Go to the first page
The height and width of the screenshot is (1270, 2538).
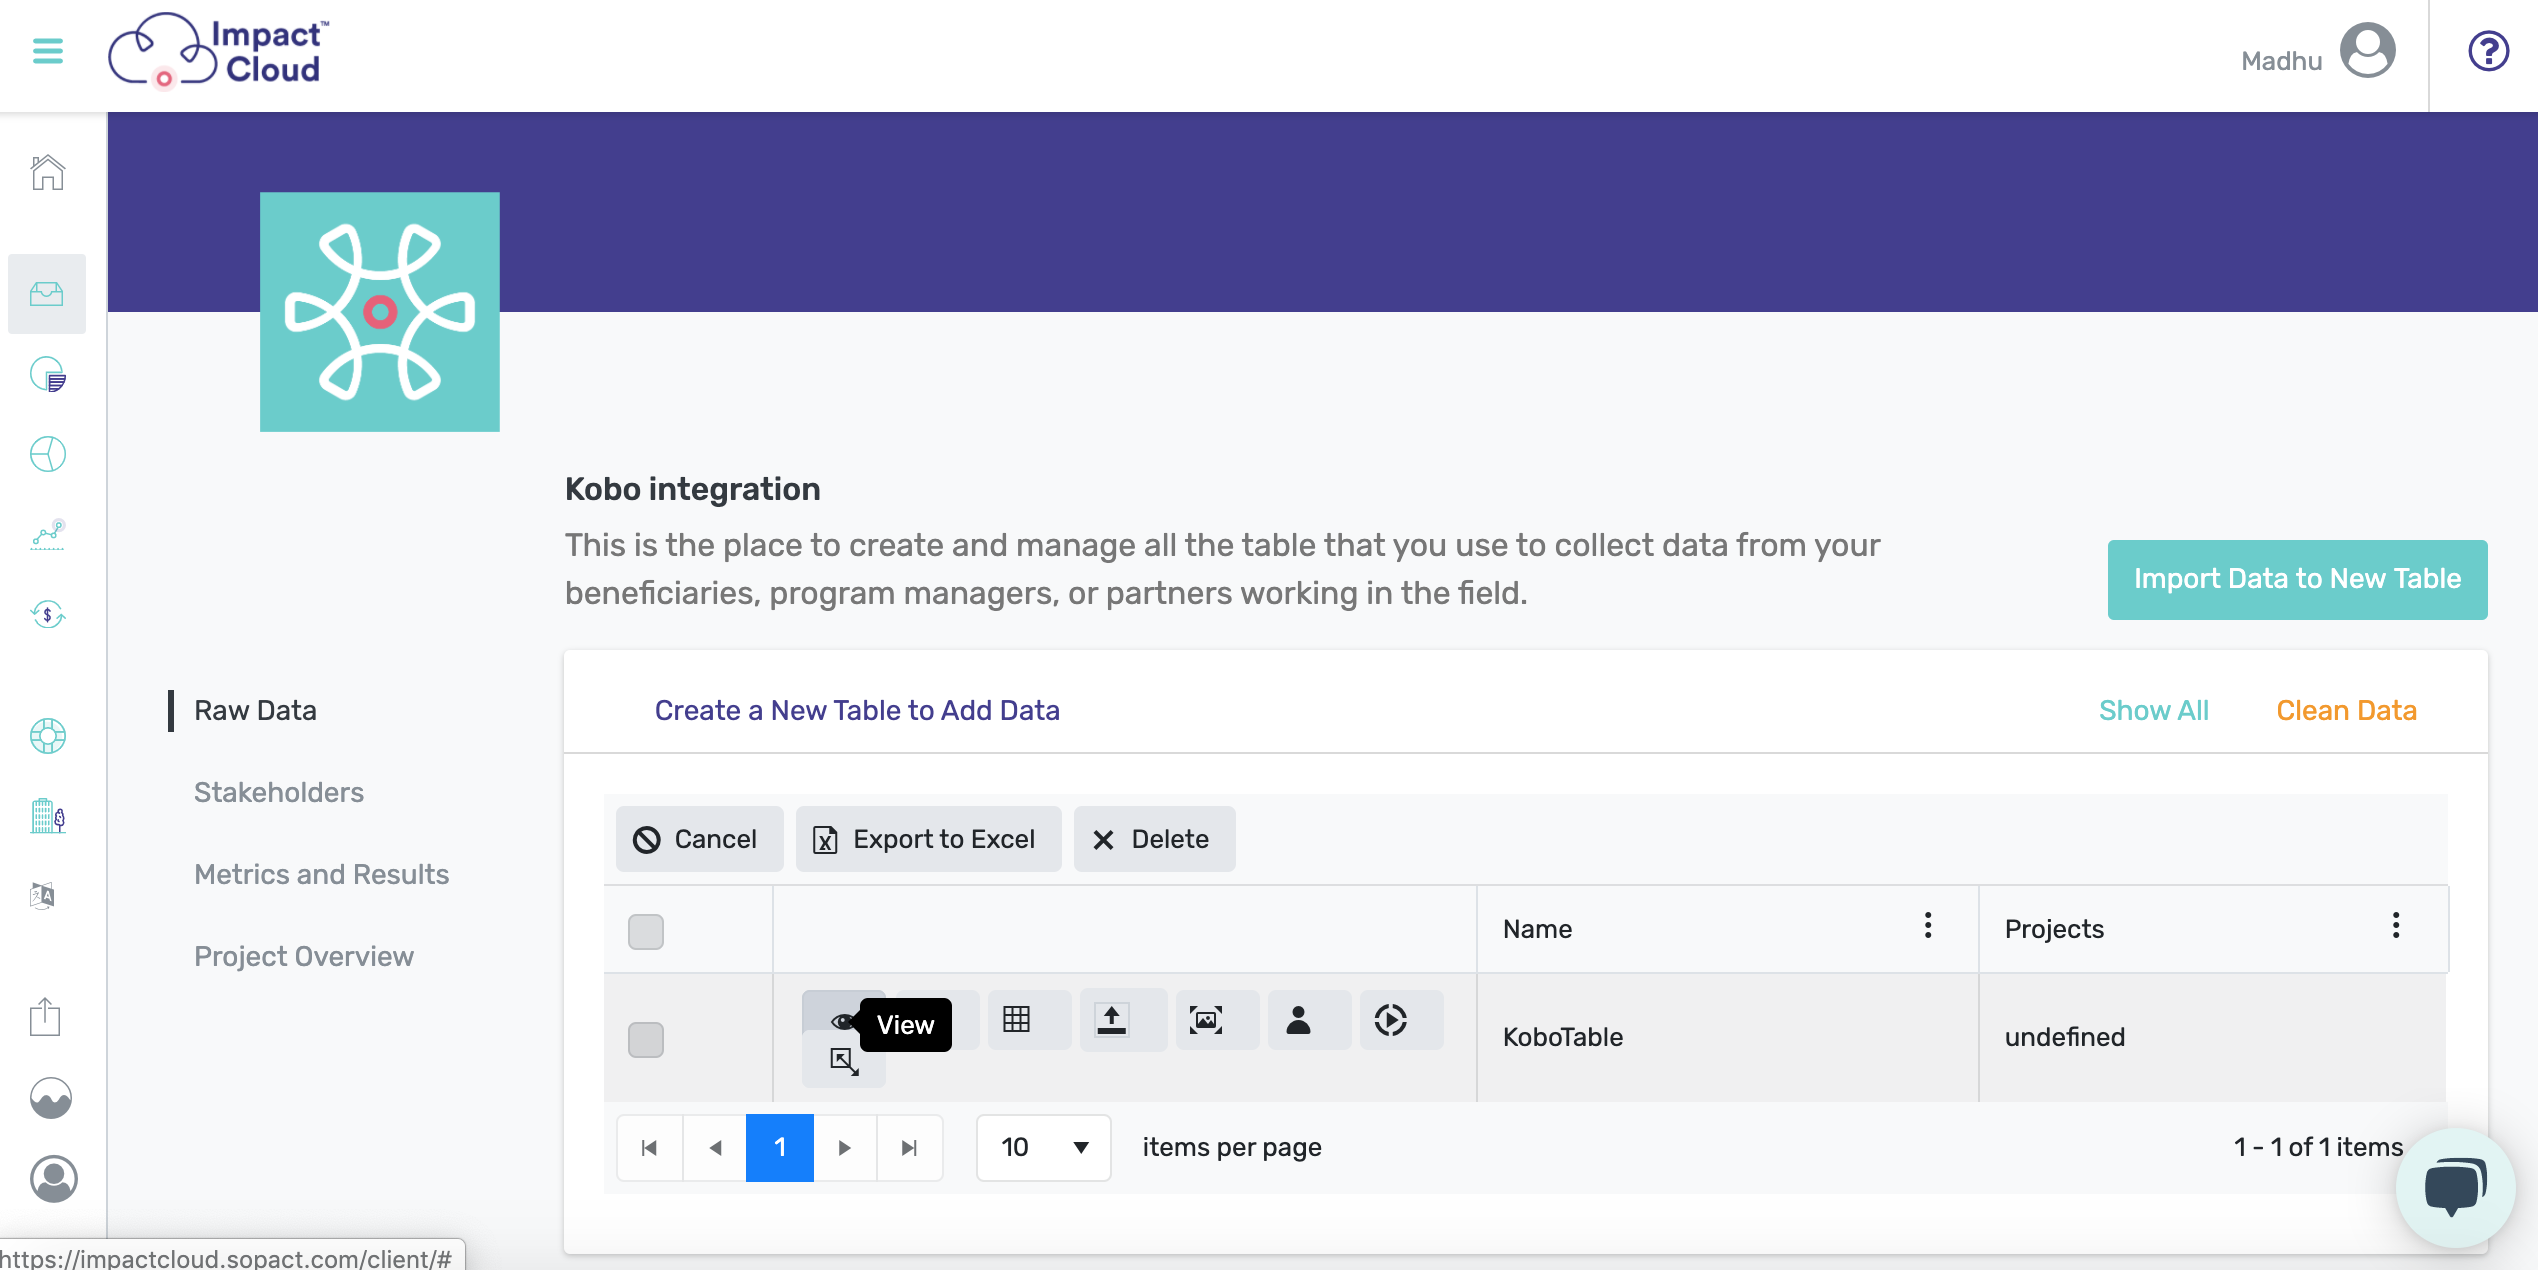(x=649, y=1148)
